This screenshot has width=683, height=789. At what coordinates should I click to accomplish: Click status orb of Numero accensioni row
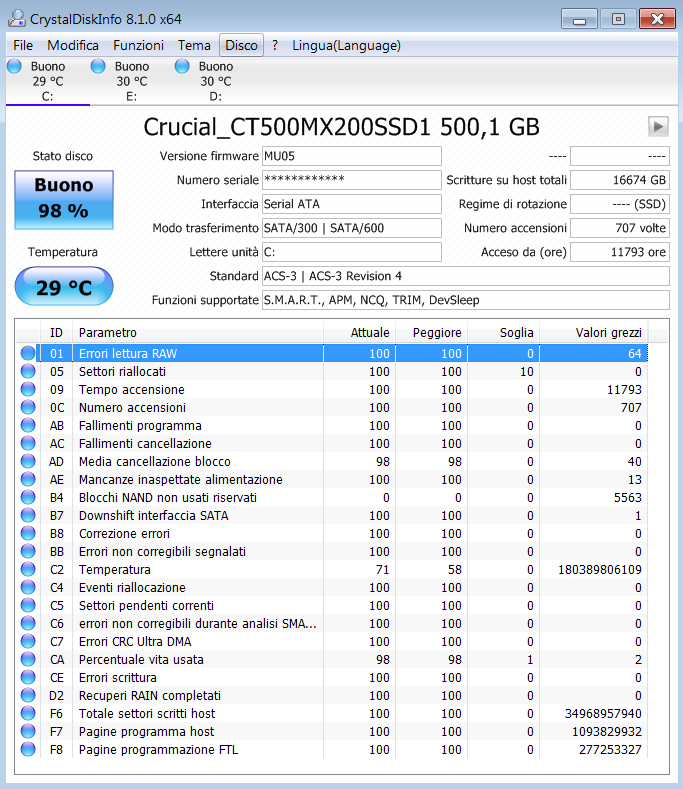click(x=28, y=408)
